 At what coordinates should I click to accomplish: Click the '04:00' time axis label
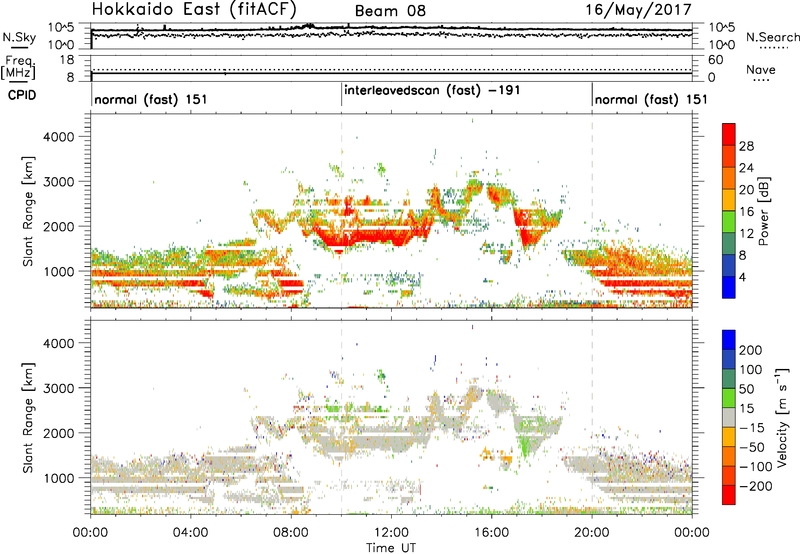[x=190, y=533]
